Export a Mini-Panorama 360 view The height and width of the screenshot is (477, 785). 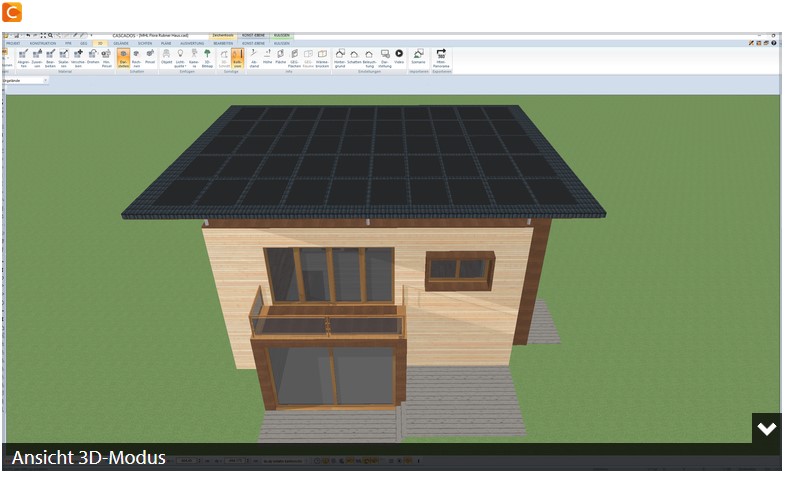coord(441,58)
